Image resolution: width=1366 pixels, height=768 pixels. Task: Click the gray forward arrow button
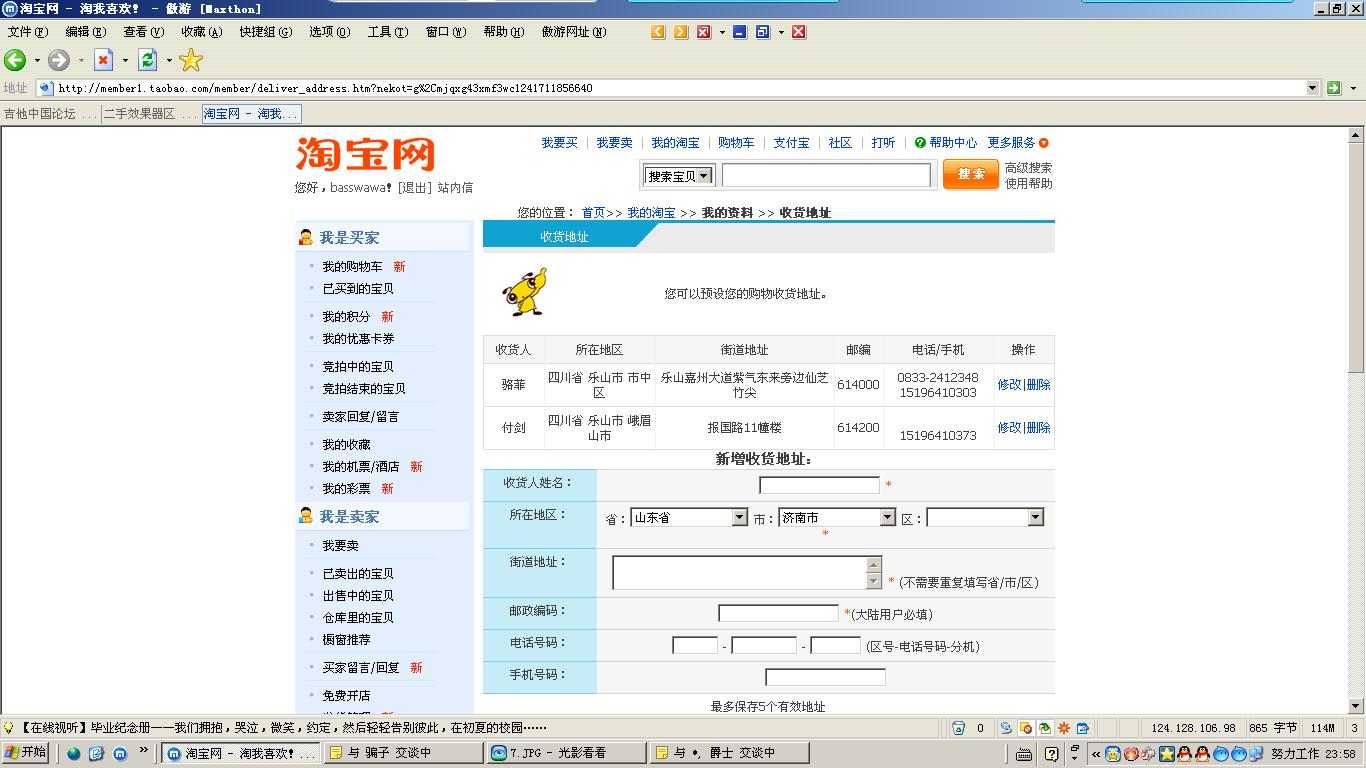coord(59,61)
